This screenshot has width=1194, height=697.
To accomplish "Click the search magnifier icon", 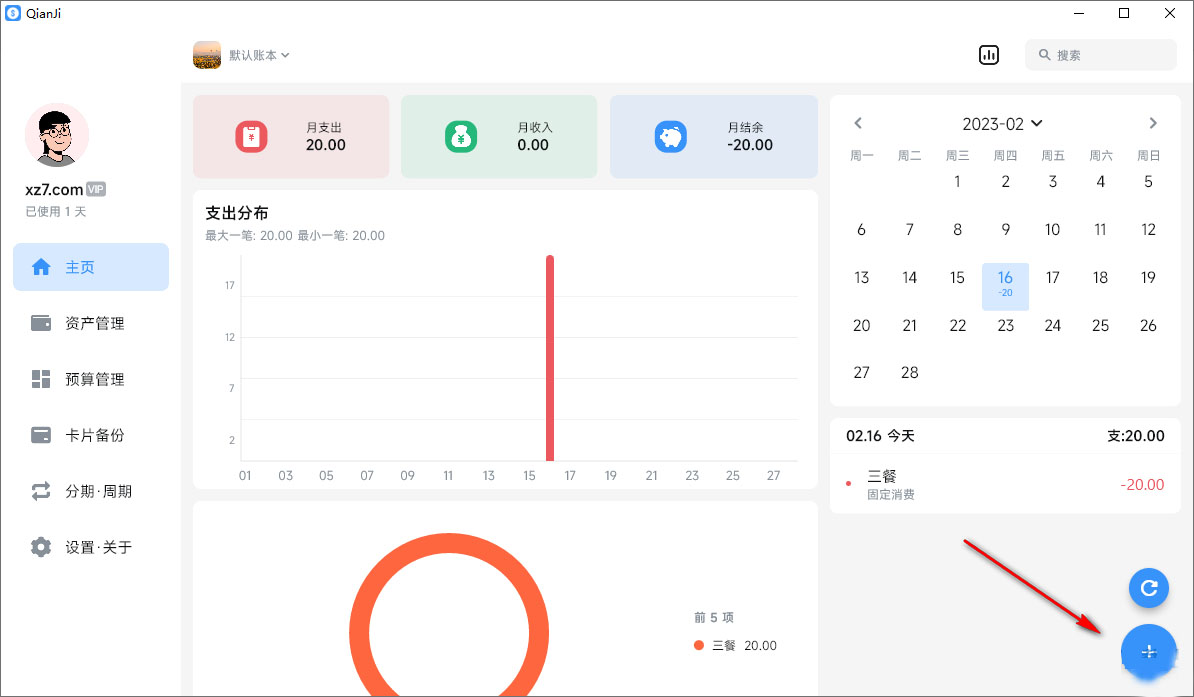I will tap(1045, 55).
